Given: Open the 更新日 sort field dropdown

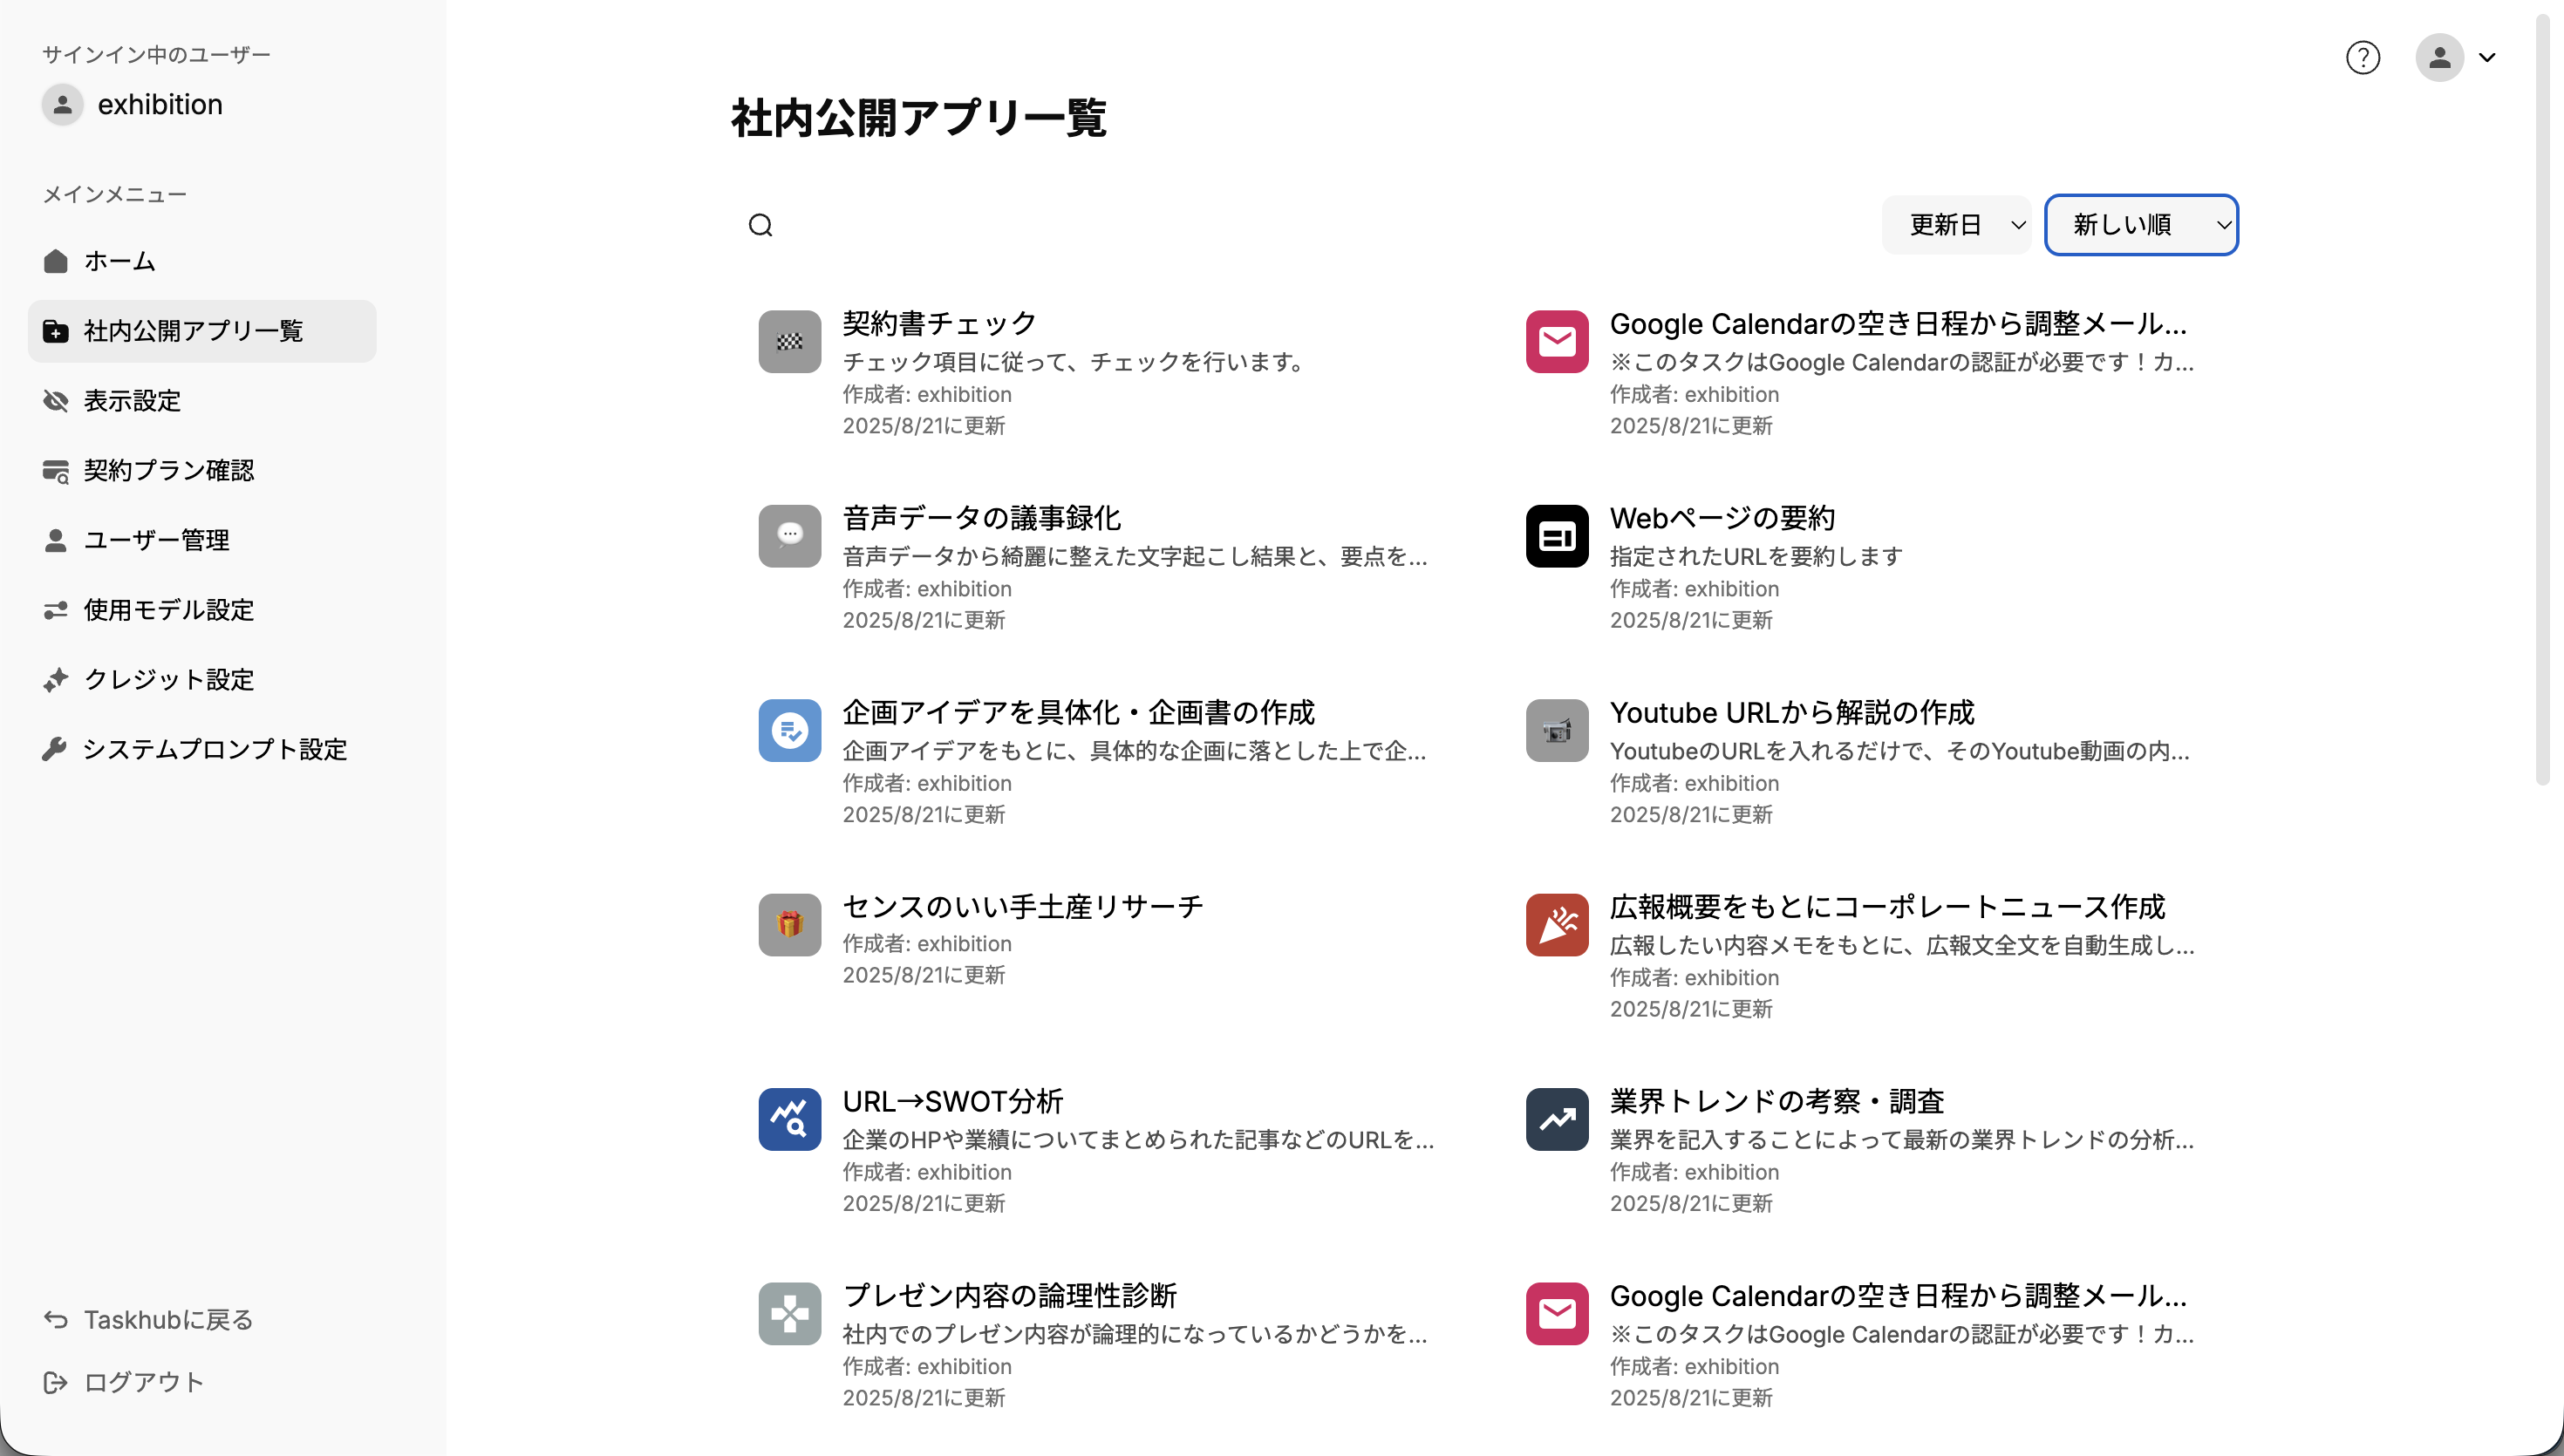Looking at the screenshot, I should 1956,225.
